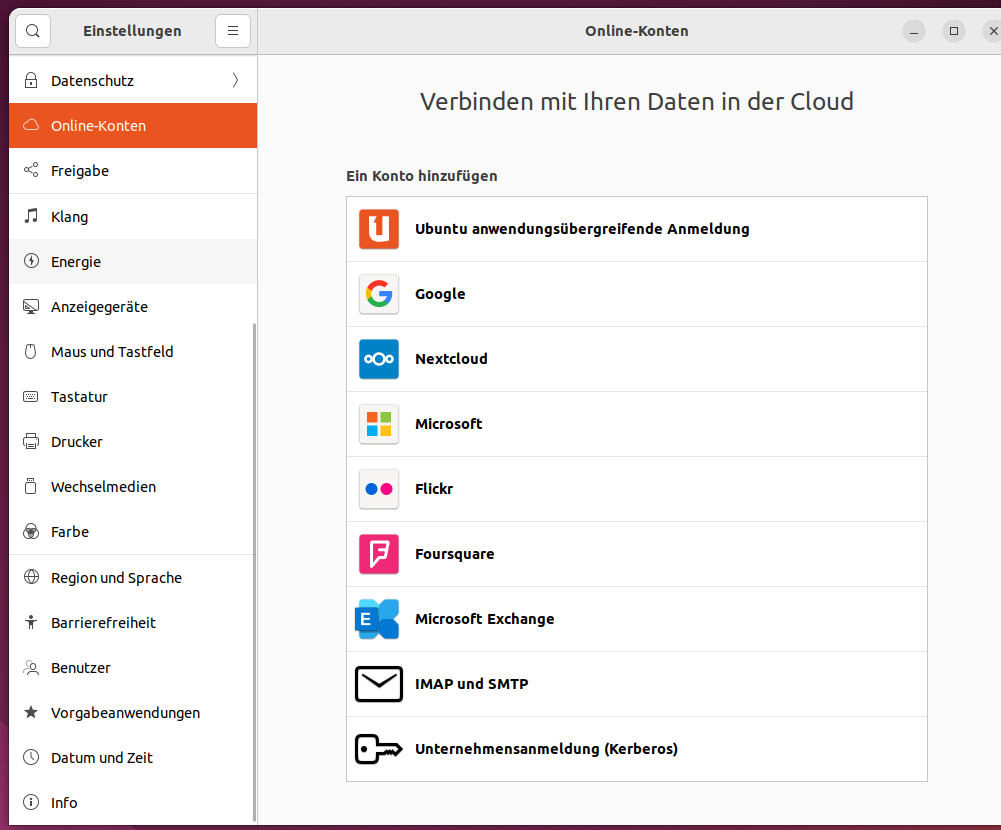Open the hamburger menu in Einstellungen header

pos(233,31)
